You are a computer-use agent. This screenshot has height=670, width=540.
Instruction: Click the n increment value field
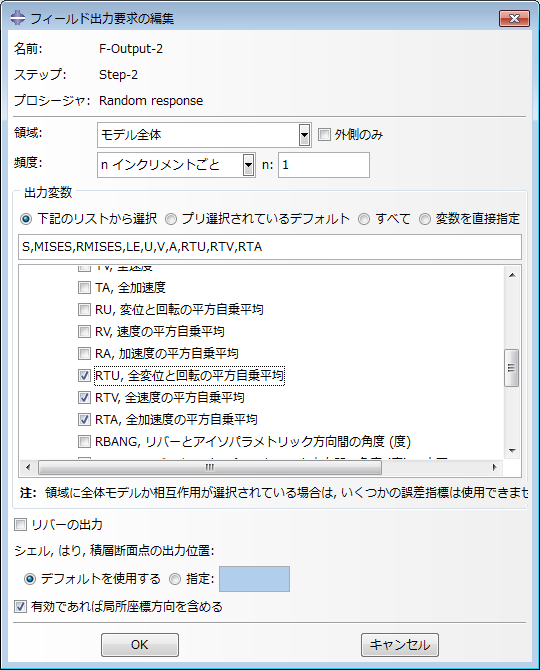[324, 165]
